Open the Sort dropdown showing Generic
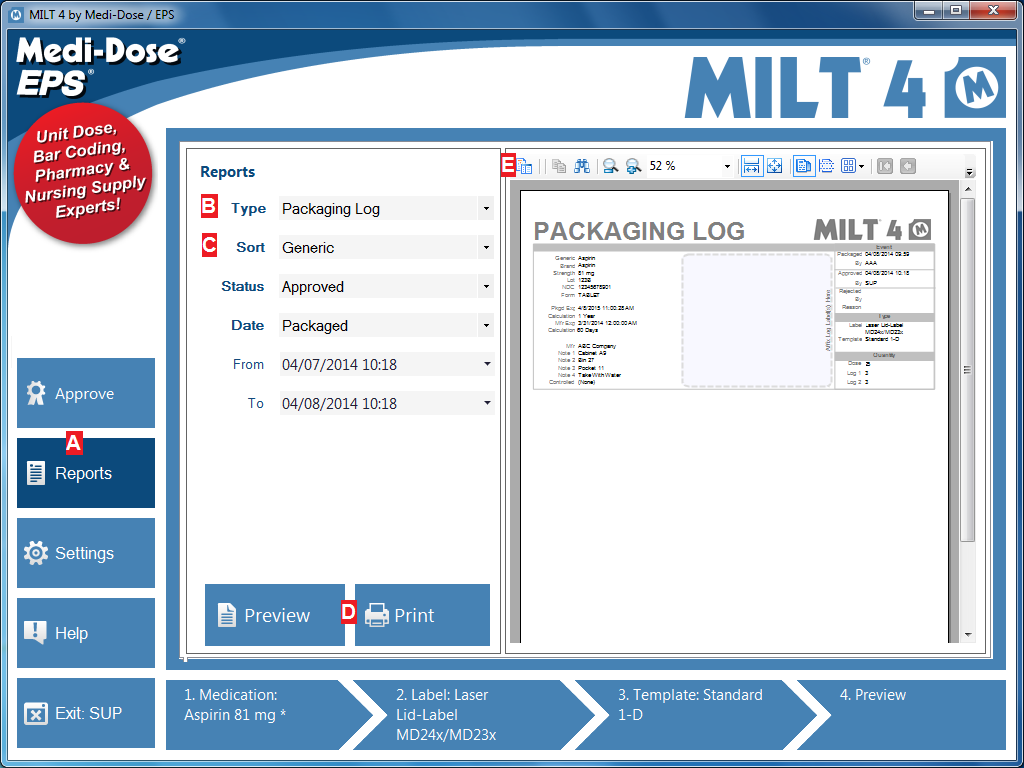This screenshot has height=768, width=1024. [486, 248]
